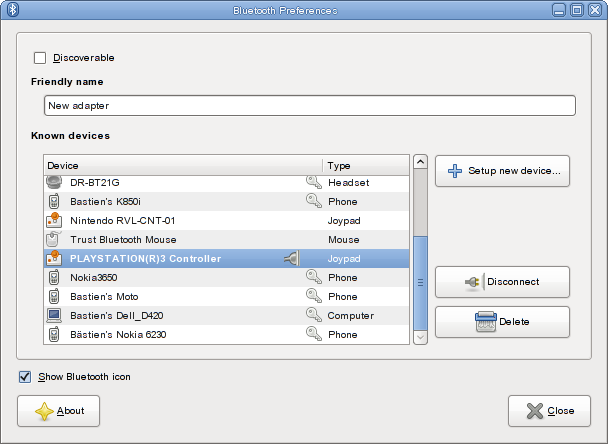This screenshot has width=608, height=444.
Task: Close the Bluetooth Preferences dialog
Action: [x=549, y=411]
